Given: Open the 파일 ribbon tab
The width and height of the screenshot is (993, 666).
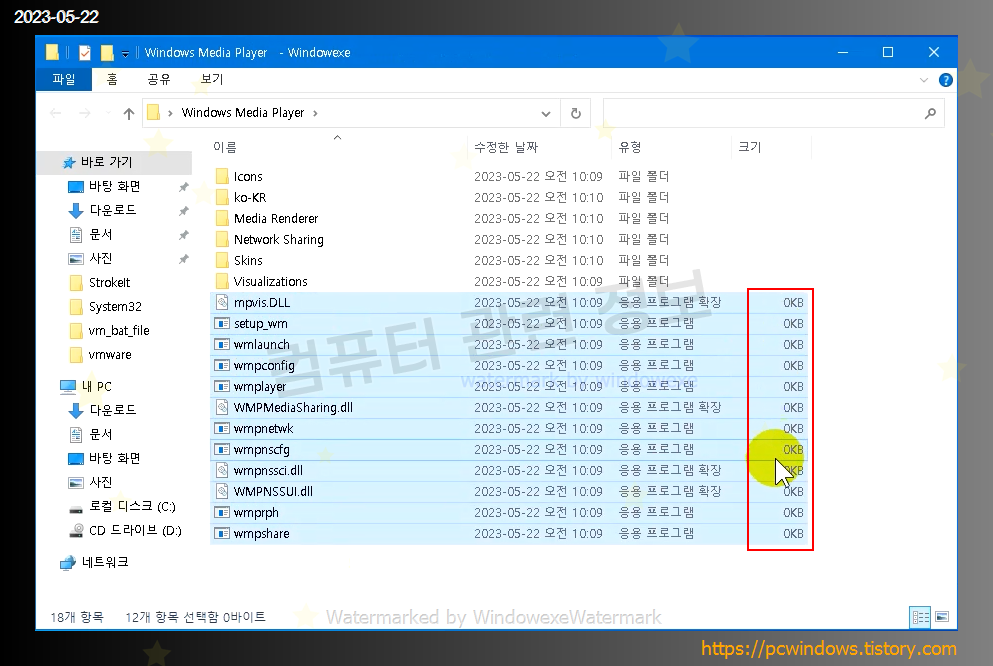Looking at the screenshot, I should tap(63, 79).
